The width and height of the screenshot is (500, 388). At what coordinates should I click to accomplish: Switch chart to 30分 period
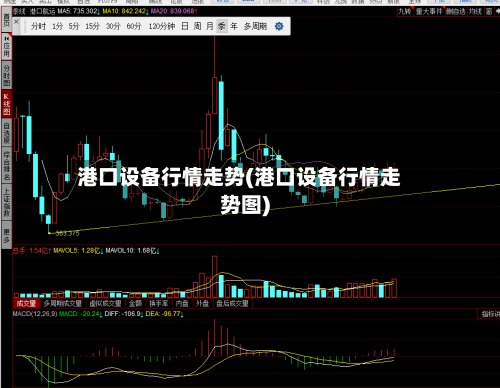pyautogui.click(x=113, y=26)
